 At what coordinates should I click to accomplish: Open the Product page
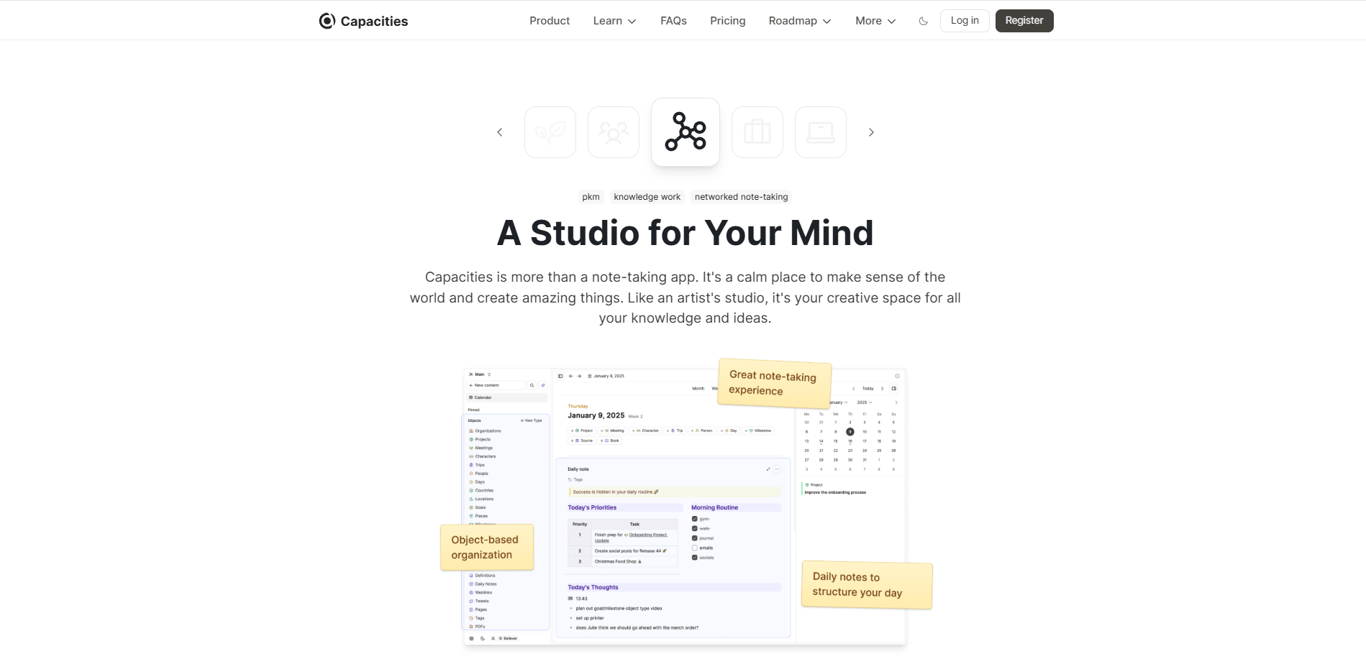pos(549,21)
